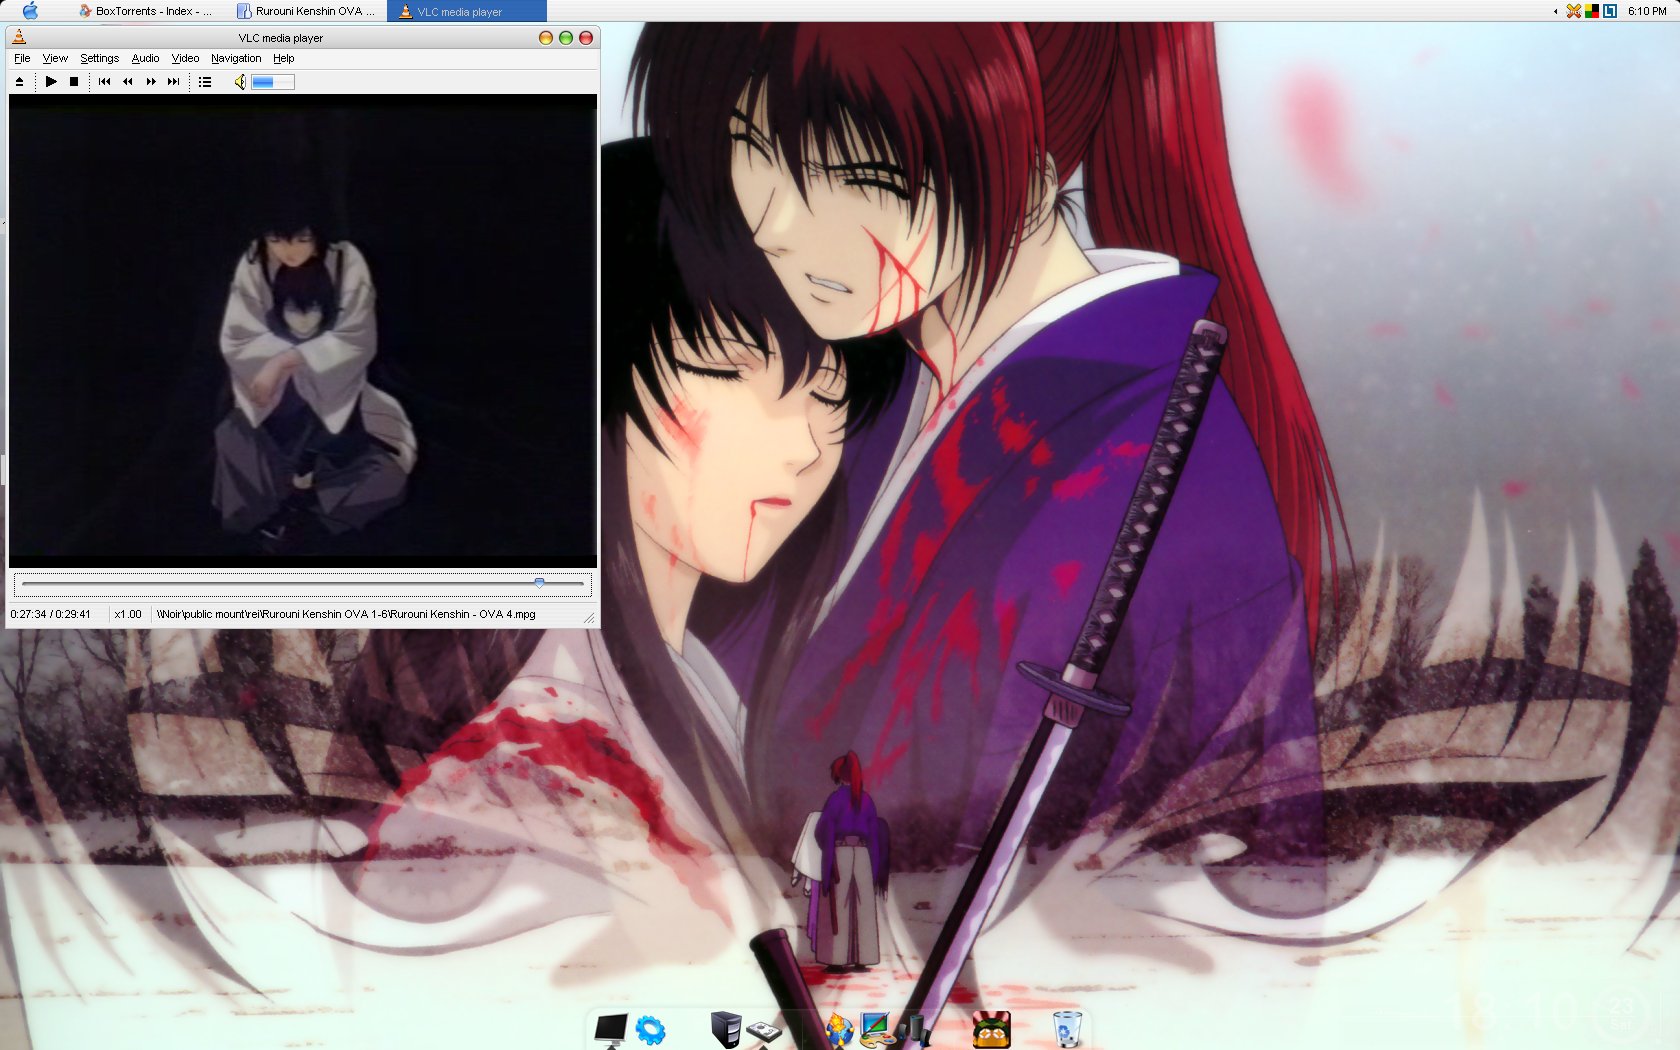Click the resize grip of VLC window
Image resolution: width=1680 pixels, height=1050 pixels.
(590, 619)
